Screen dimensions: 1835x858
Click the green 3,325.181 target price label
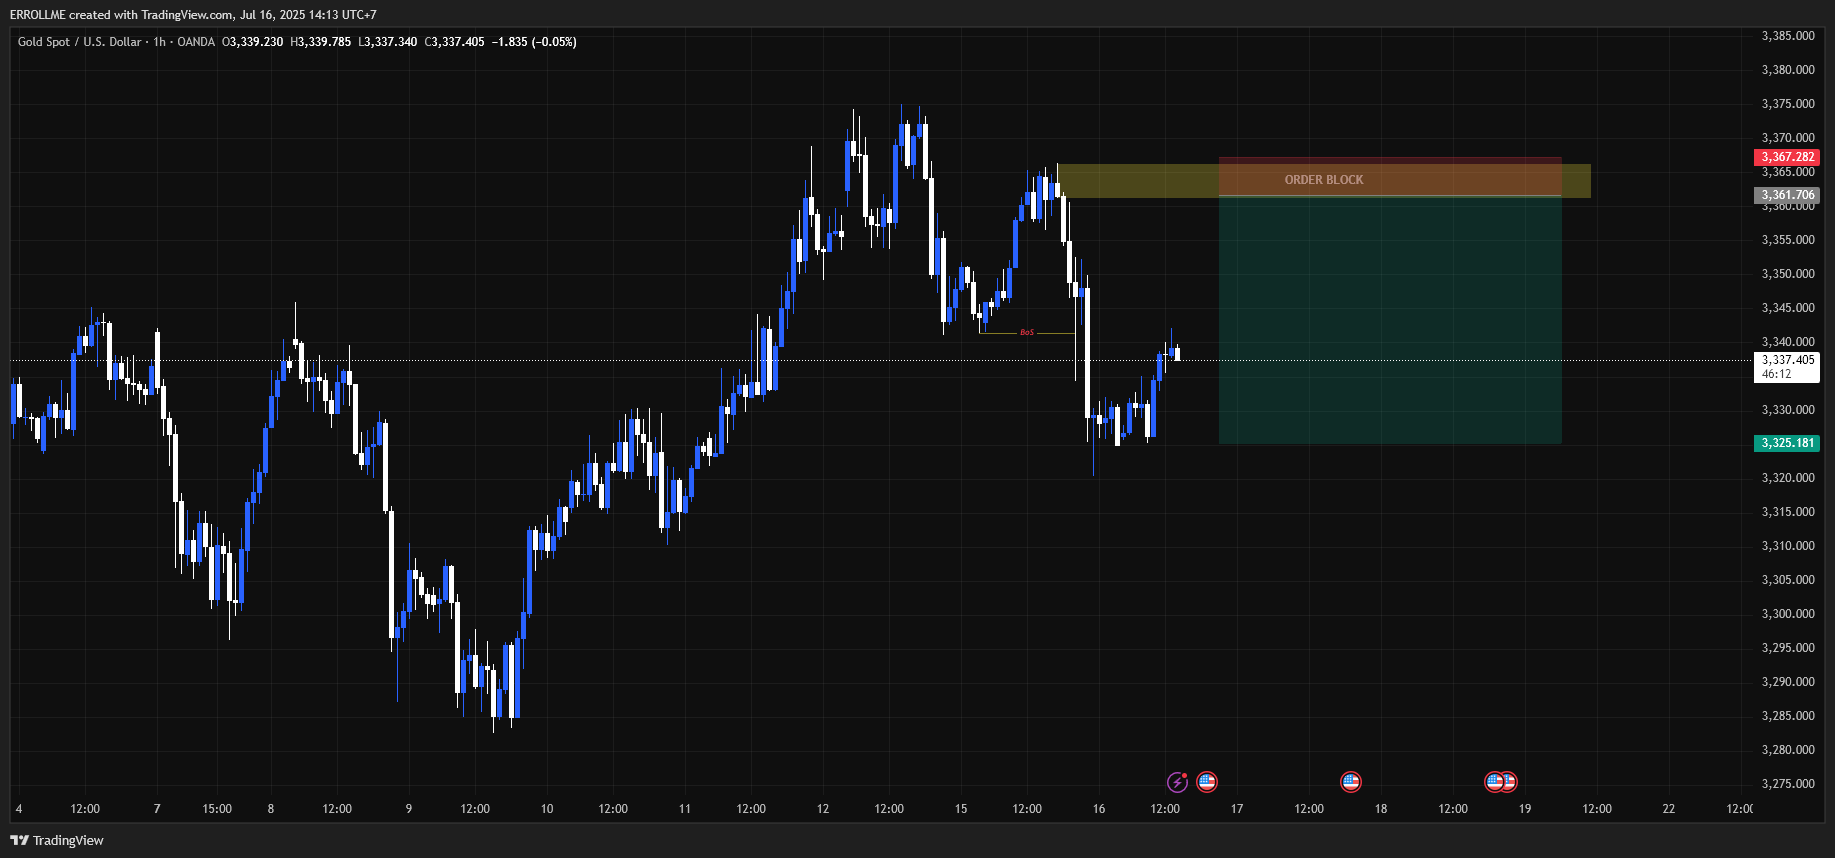(x=1787, y=443)
